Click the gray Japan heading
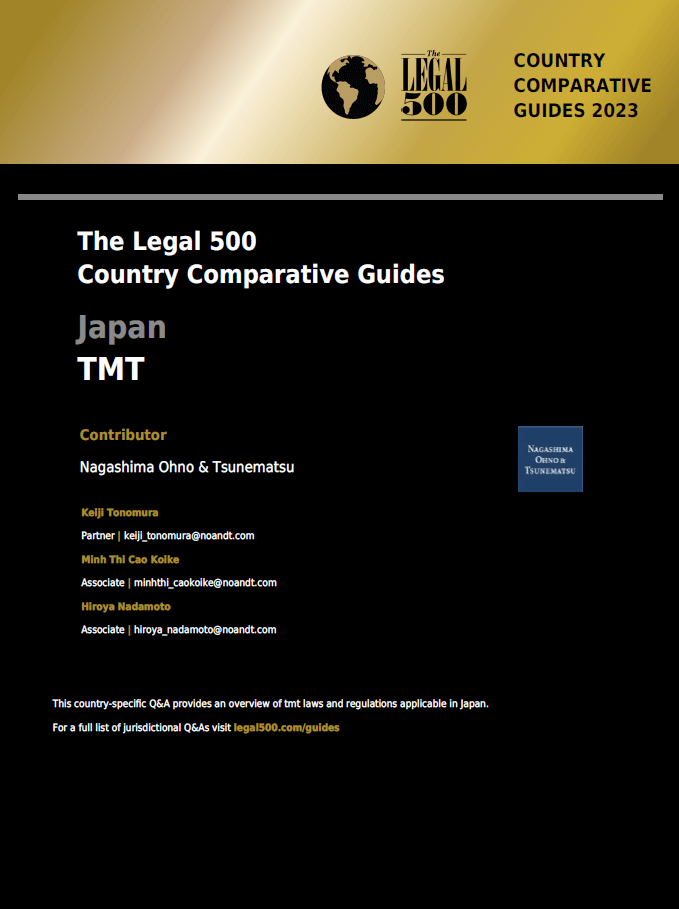This screenshot has height=909, width=679. pos(121,328)
